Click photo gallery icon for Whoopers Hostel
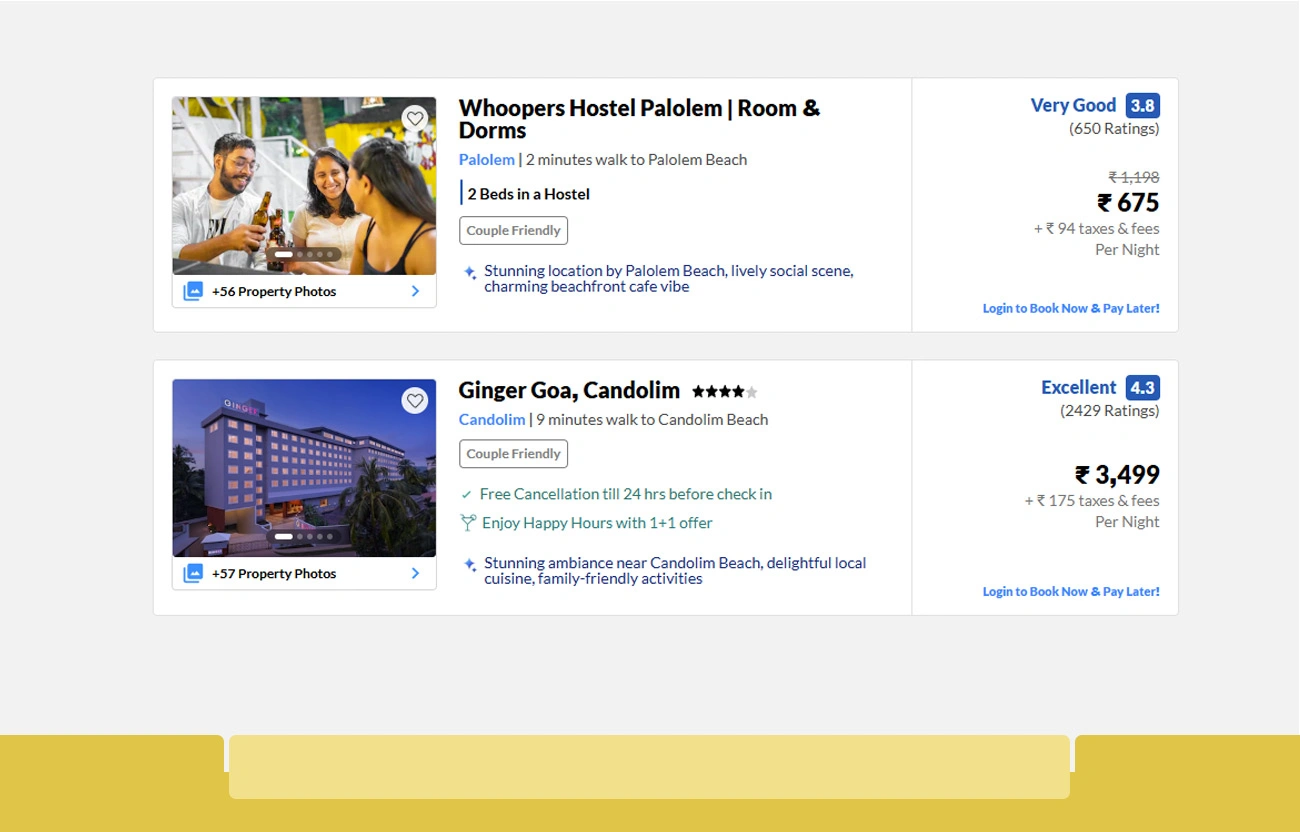This screenshot has height=832, width=1300. pyautogui.click(x=193, y=291)
